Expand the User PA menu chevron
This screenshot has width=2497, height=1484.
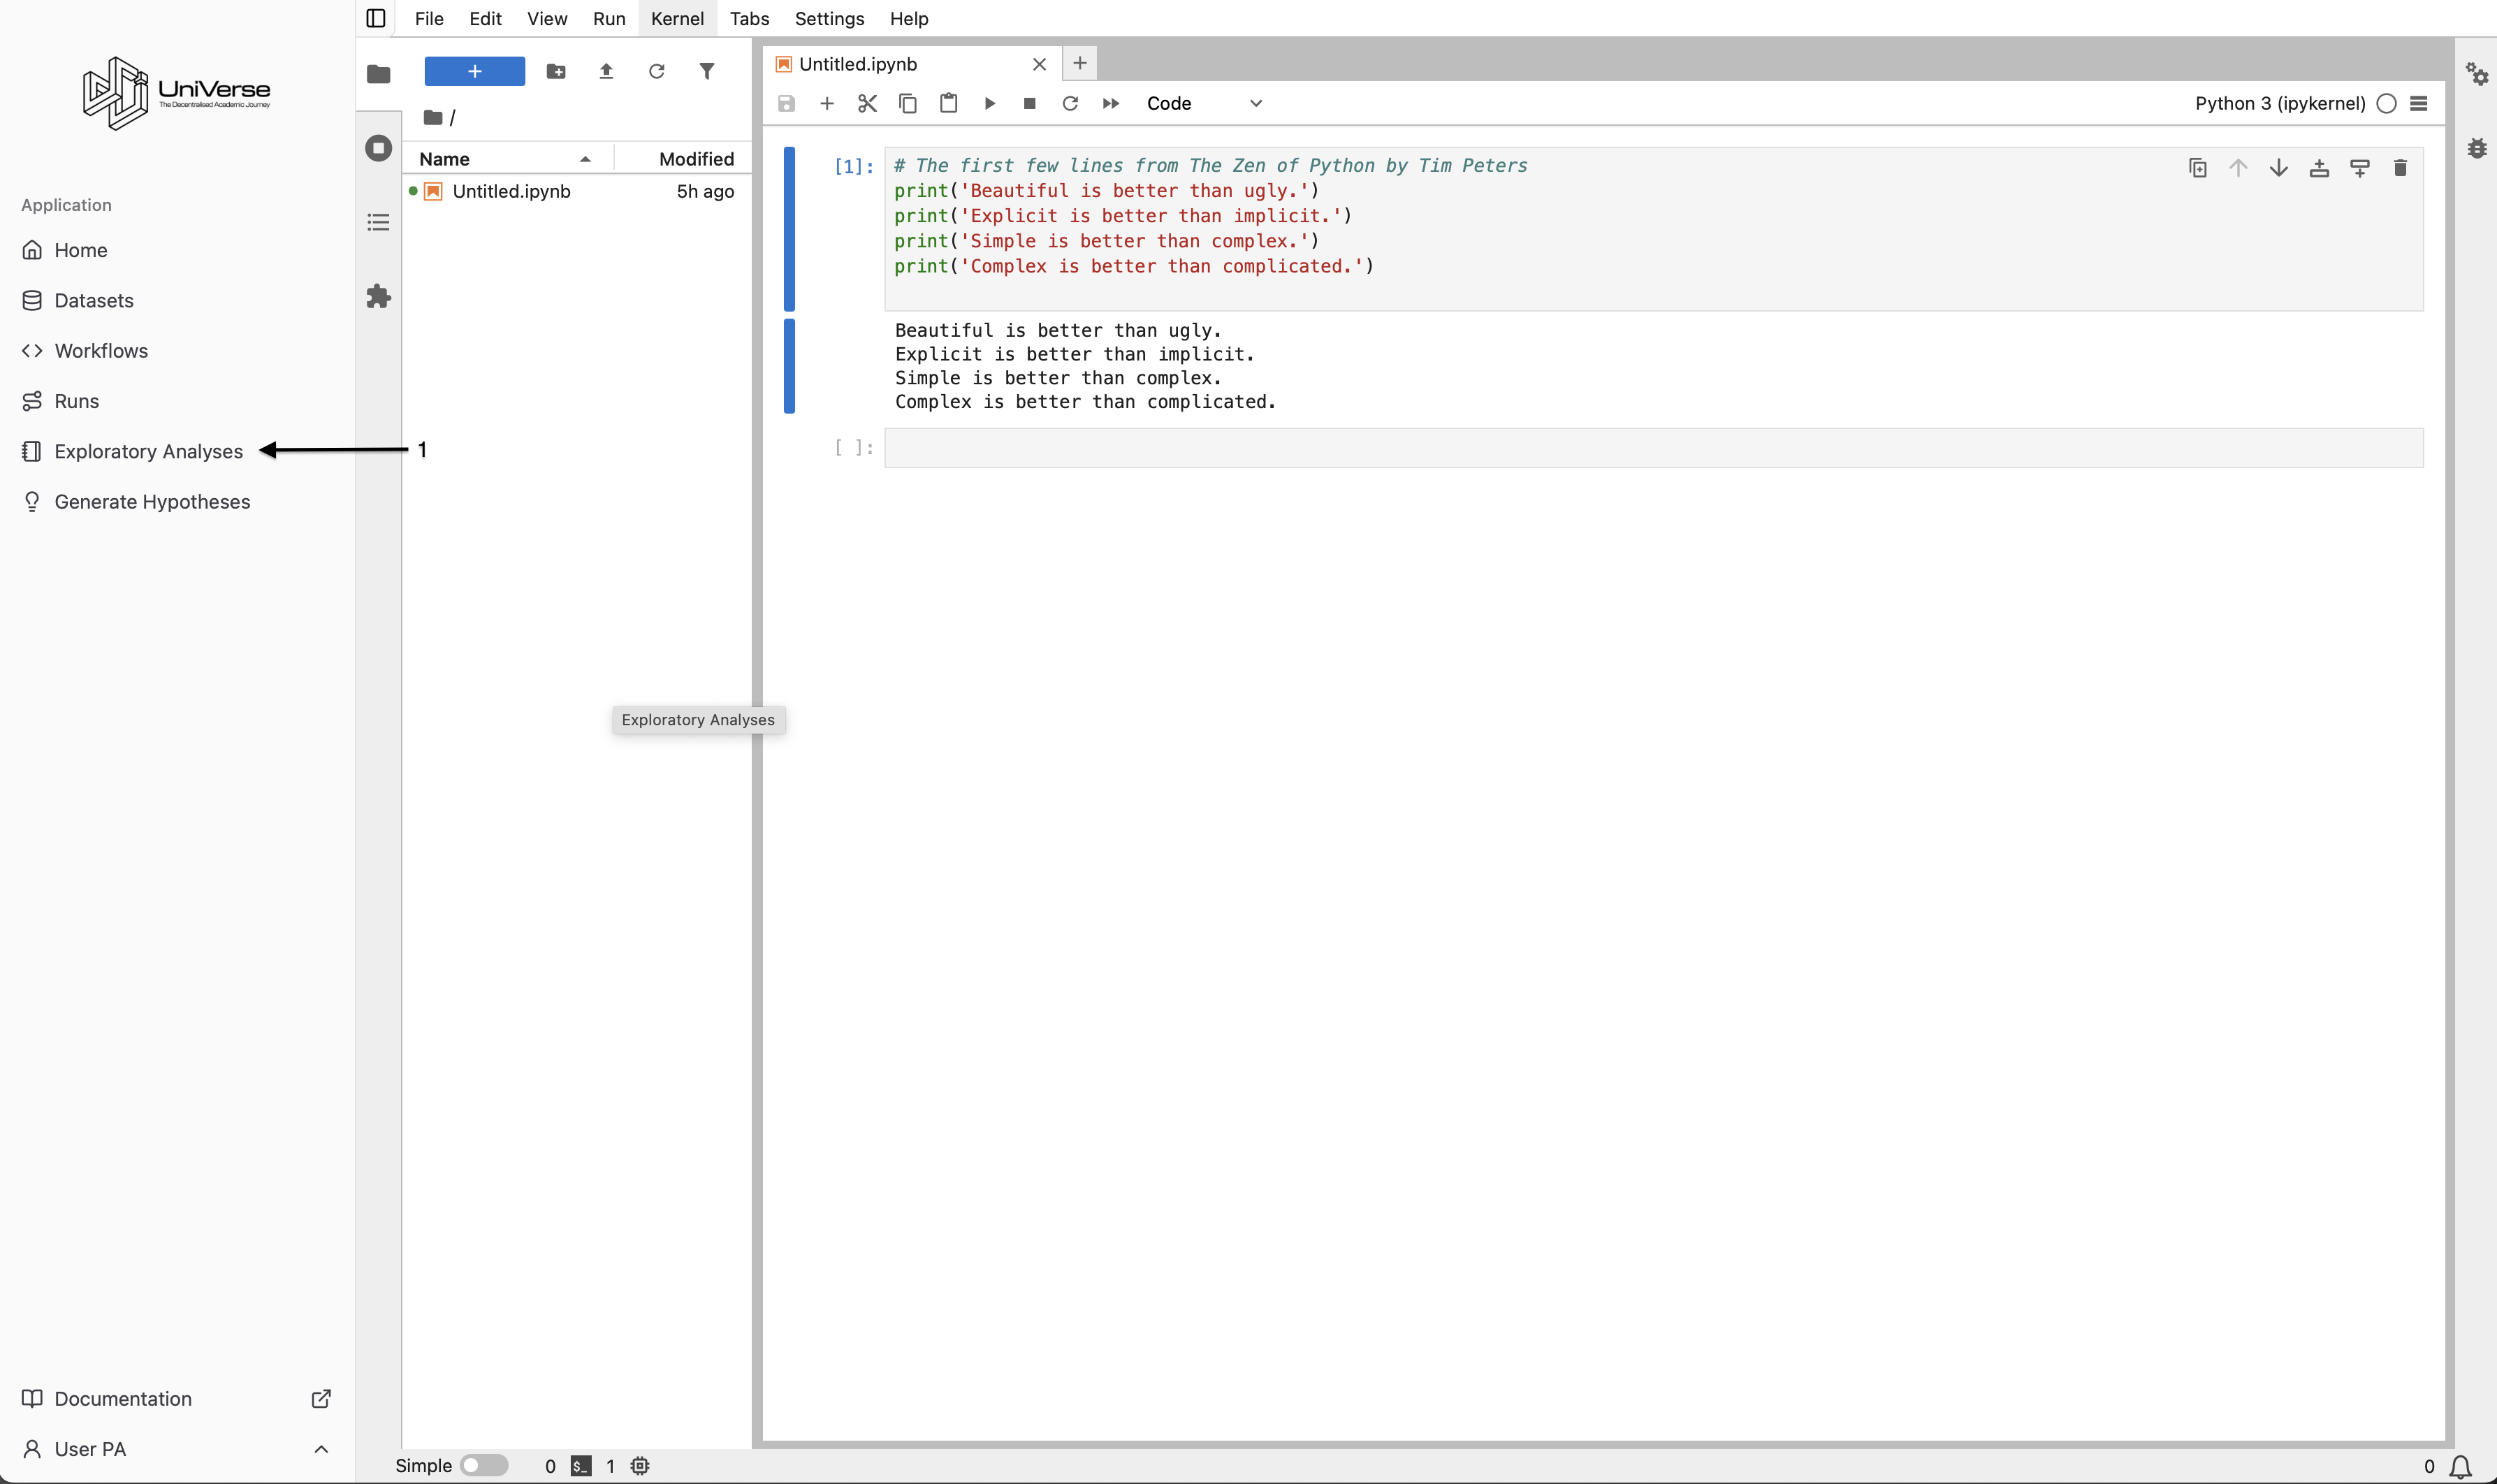321,1449
